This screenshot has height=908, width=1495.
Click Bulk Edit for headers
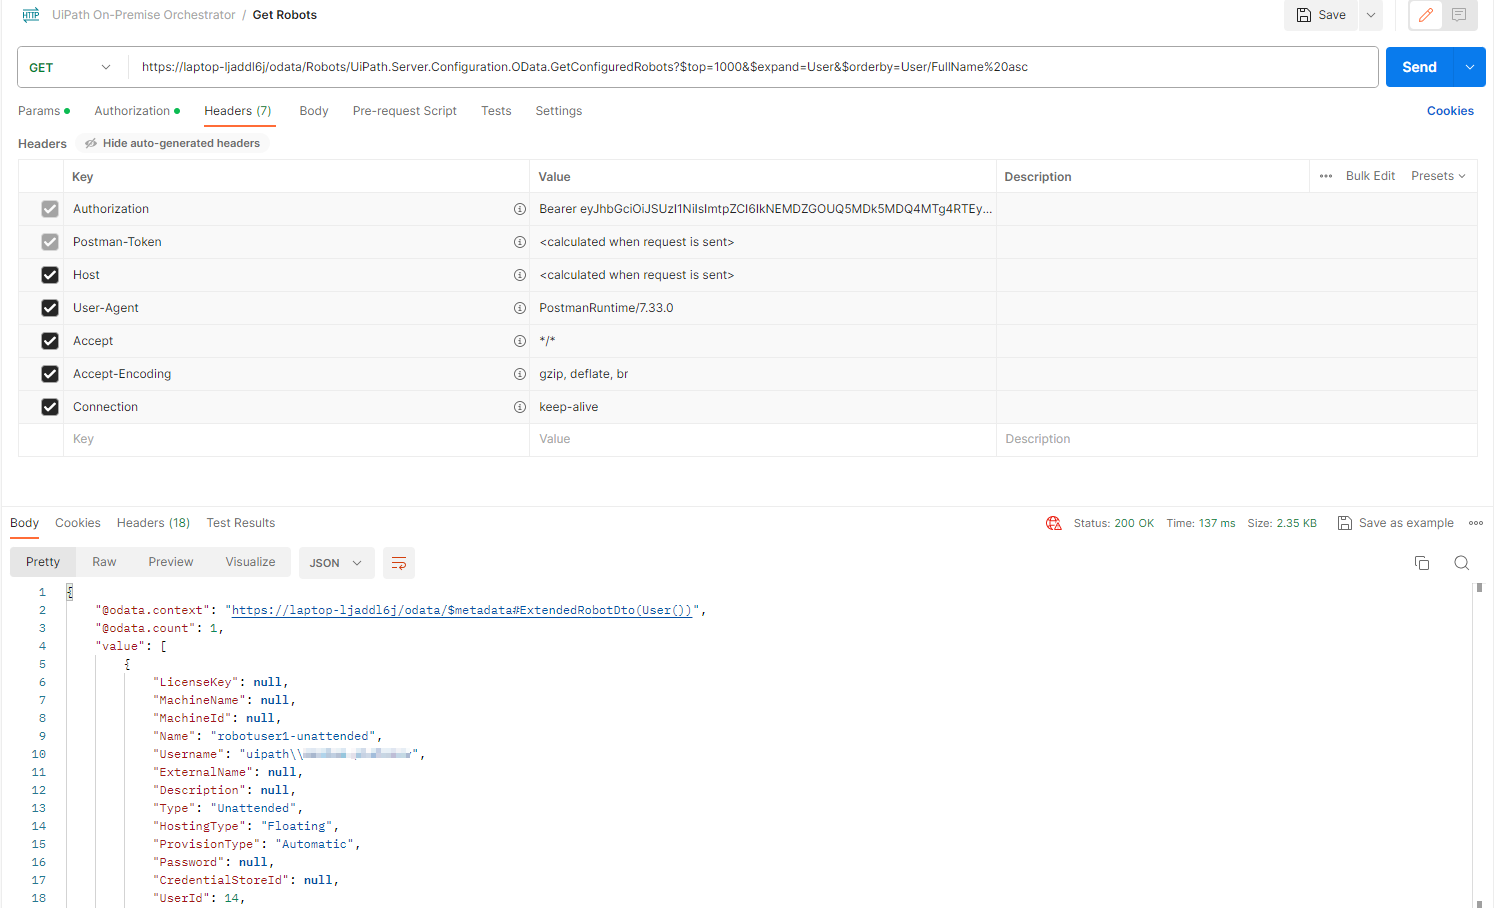coord(1370,176)
